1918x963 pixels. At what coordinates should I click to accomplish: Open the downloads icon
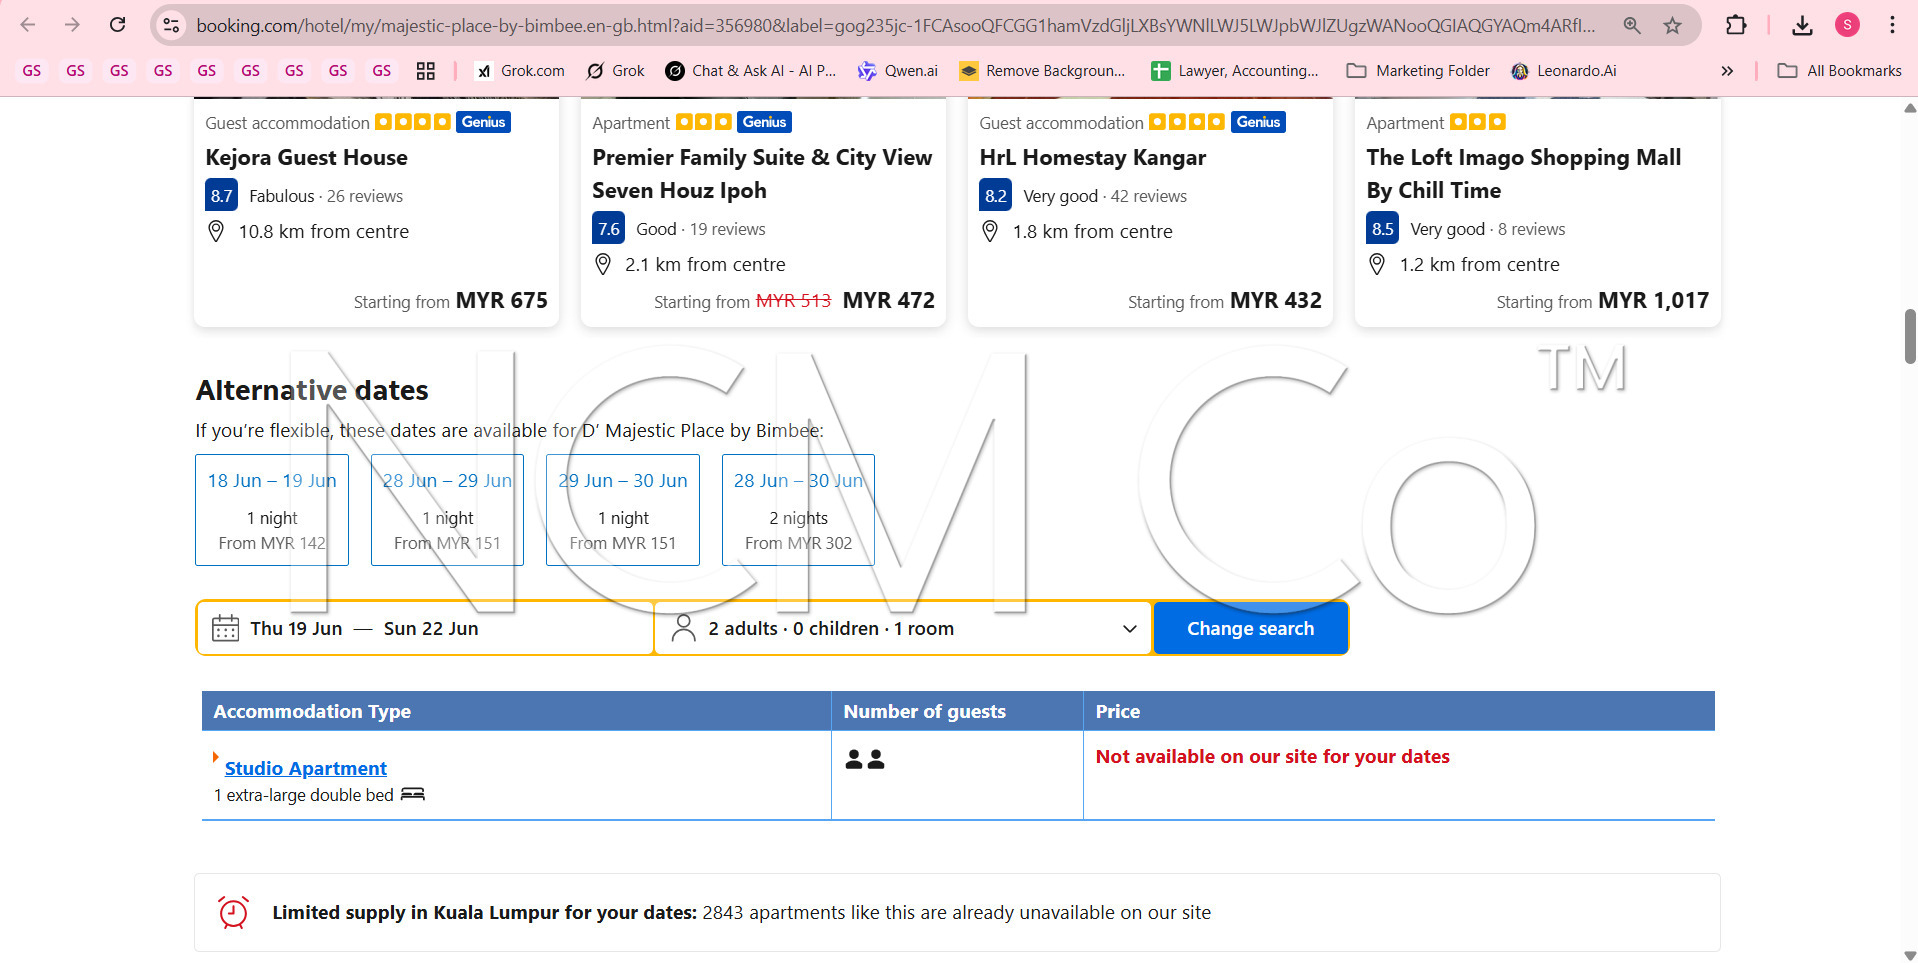(x=1802, y=25)
